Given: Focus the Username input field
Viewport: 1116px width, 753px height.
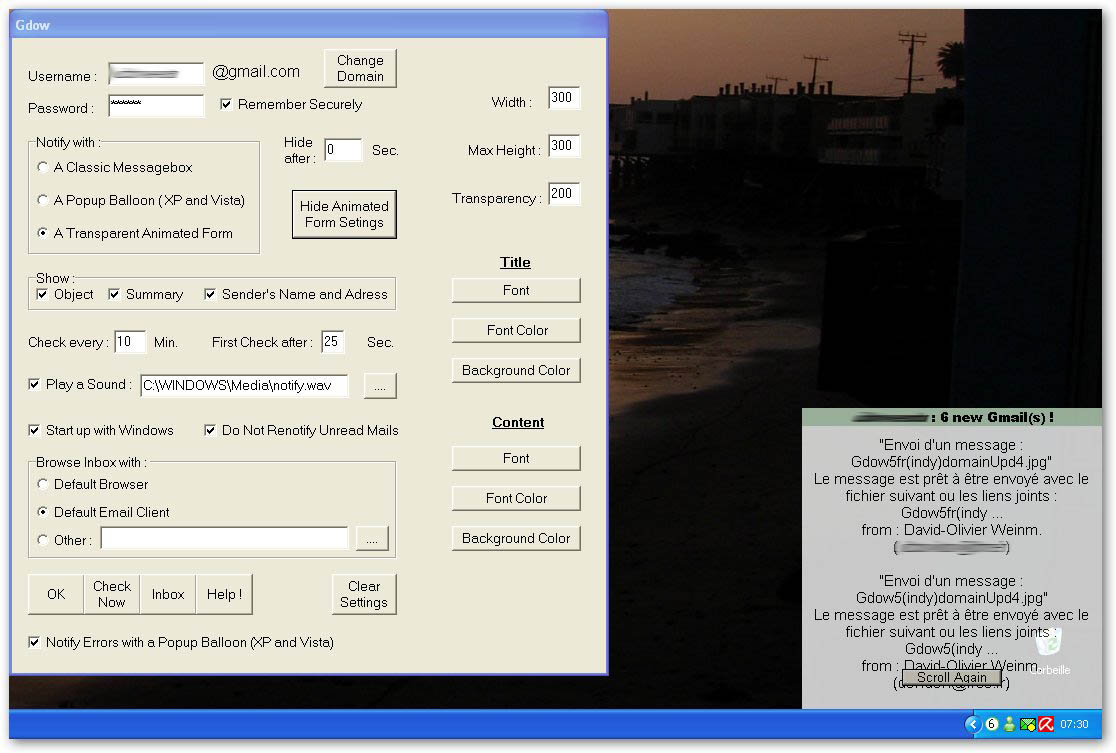Looking at the screenshot, I should coord(156,73).
